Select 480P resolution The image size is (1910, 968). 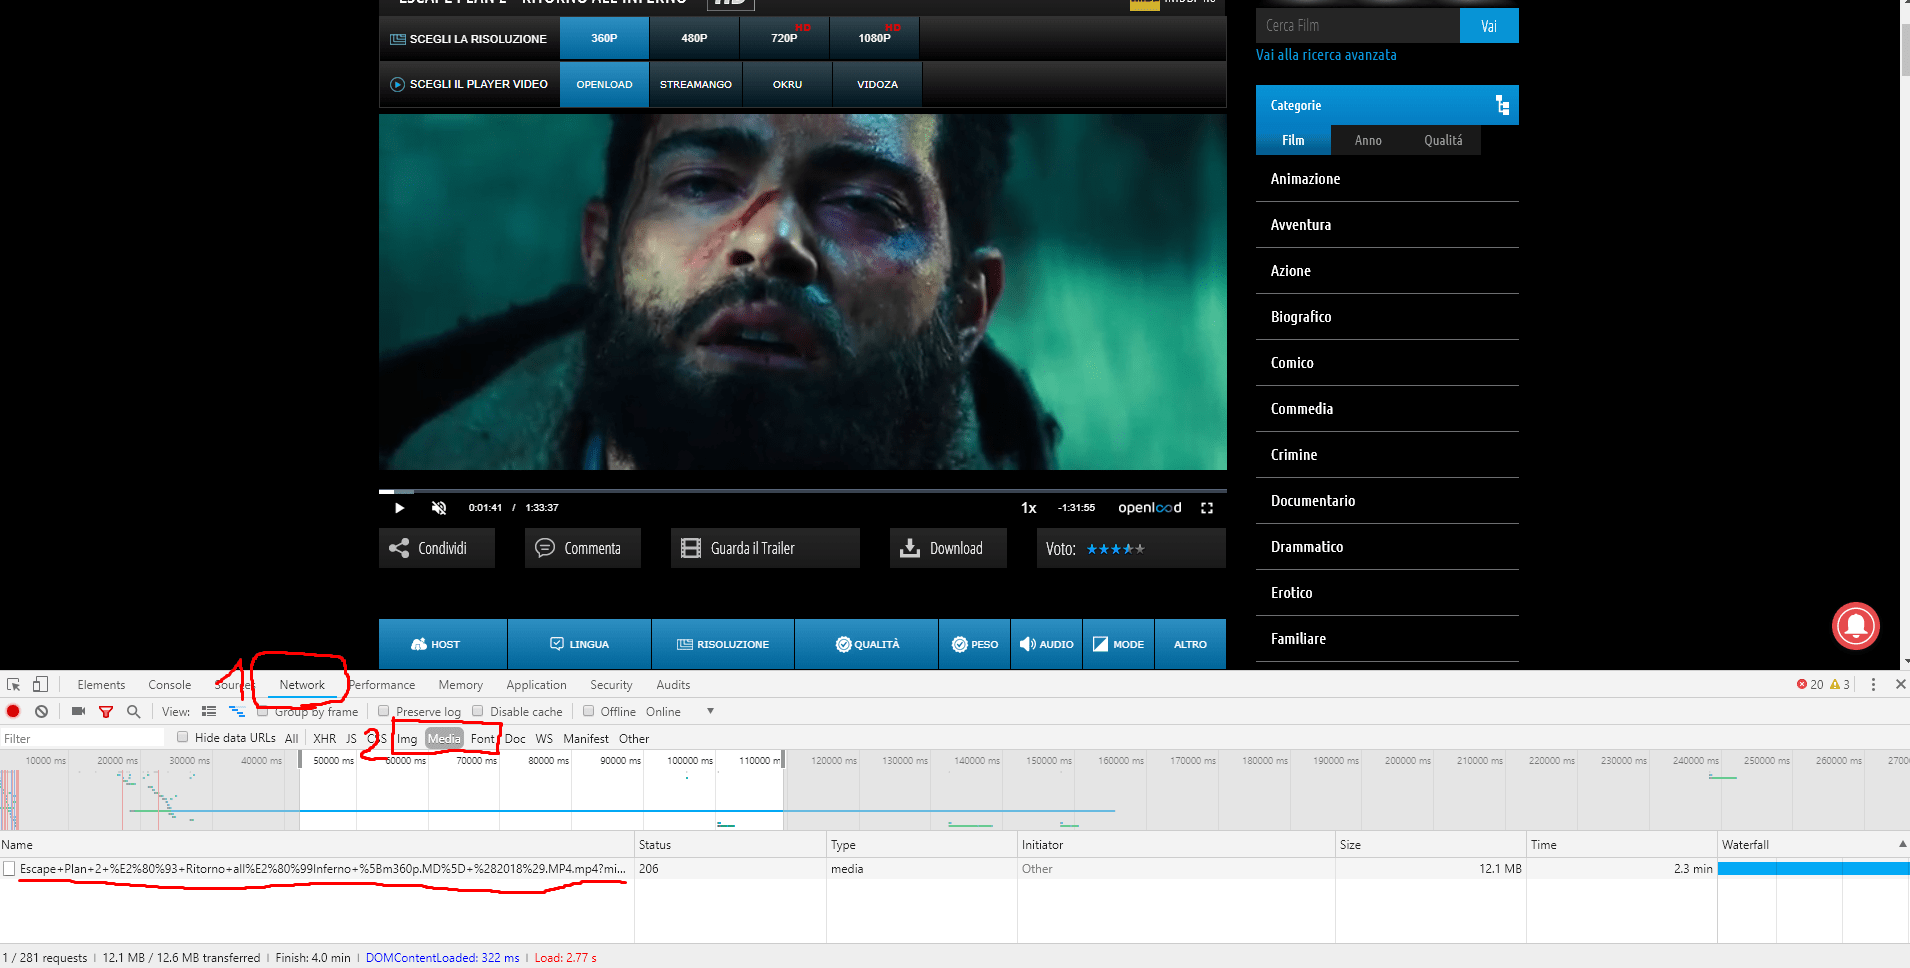pos(694,38)
